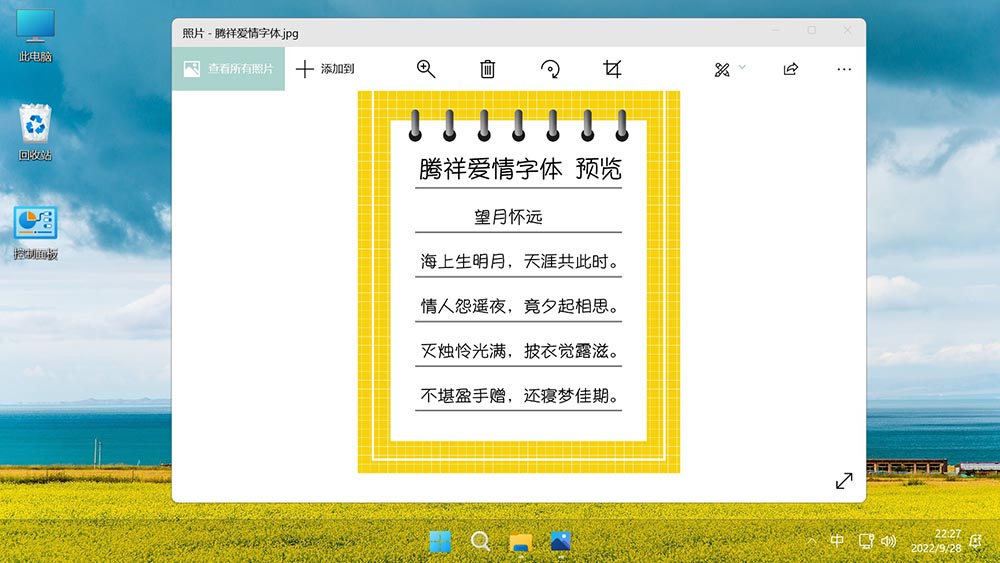Switch to Photos app in taskbar
The width and height of the screenshot is (1000, 563).
pyautogui.click(x=561, y=542)
